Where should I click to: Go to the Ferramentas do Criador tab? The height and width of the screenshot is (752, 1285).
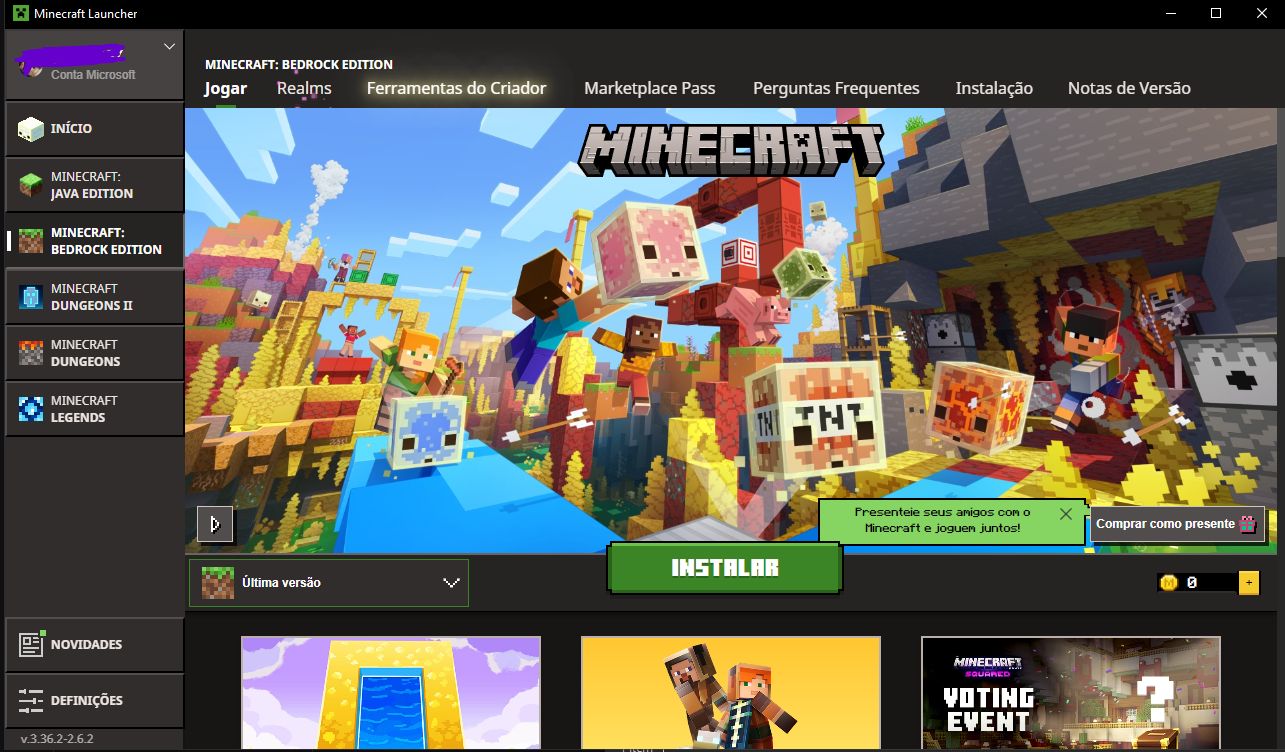tap(457, 88)
